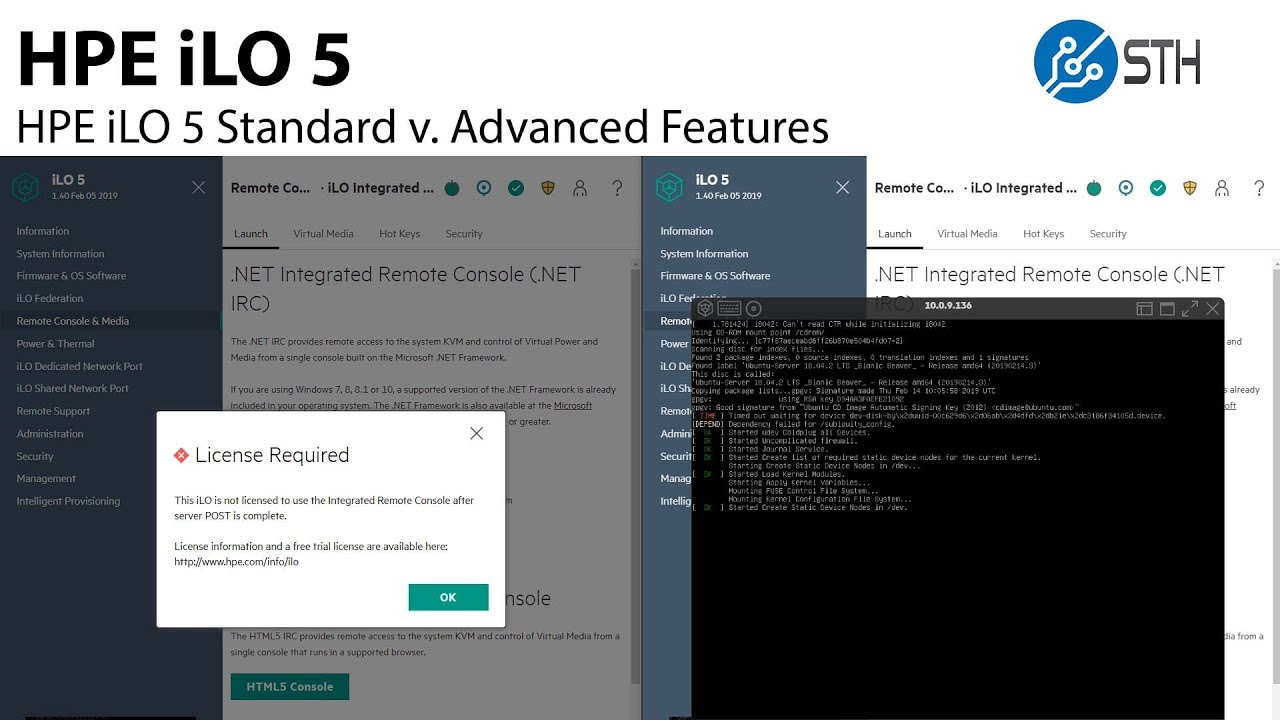Screen dimensions: 1280x720
Task: Collapse the left iLO navigation sidebar with X
Action: click(x=198, y=187)
